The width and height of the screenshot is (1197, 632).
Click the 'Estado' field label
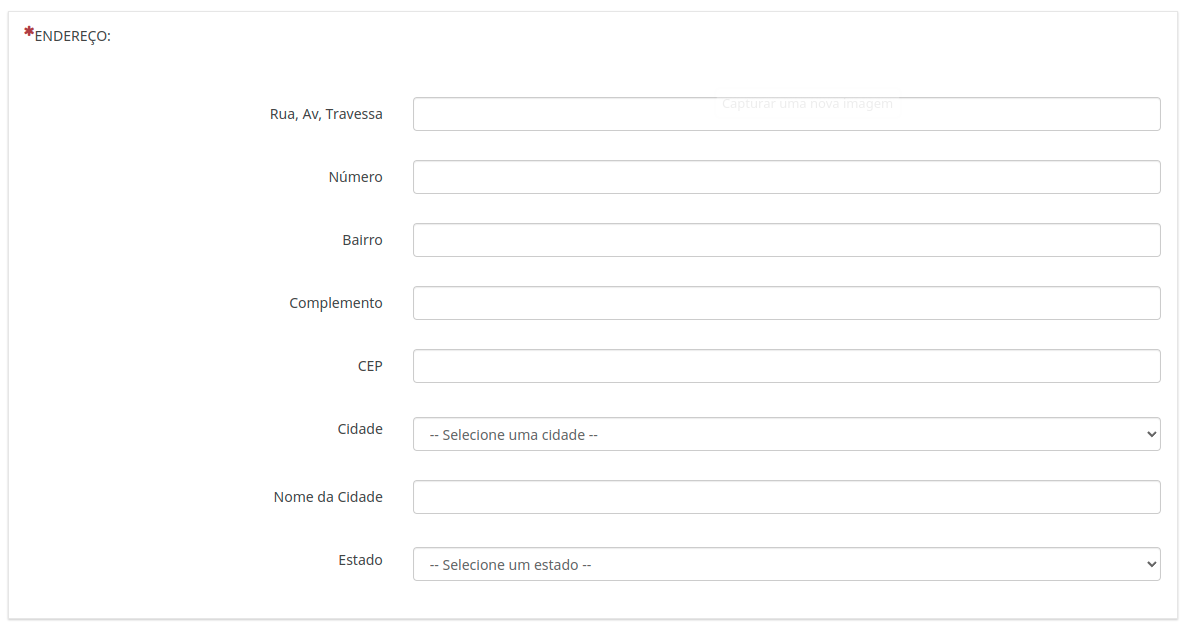tap(360, 560)
